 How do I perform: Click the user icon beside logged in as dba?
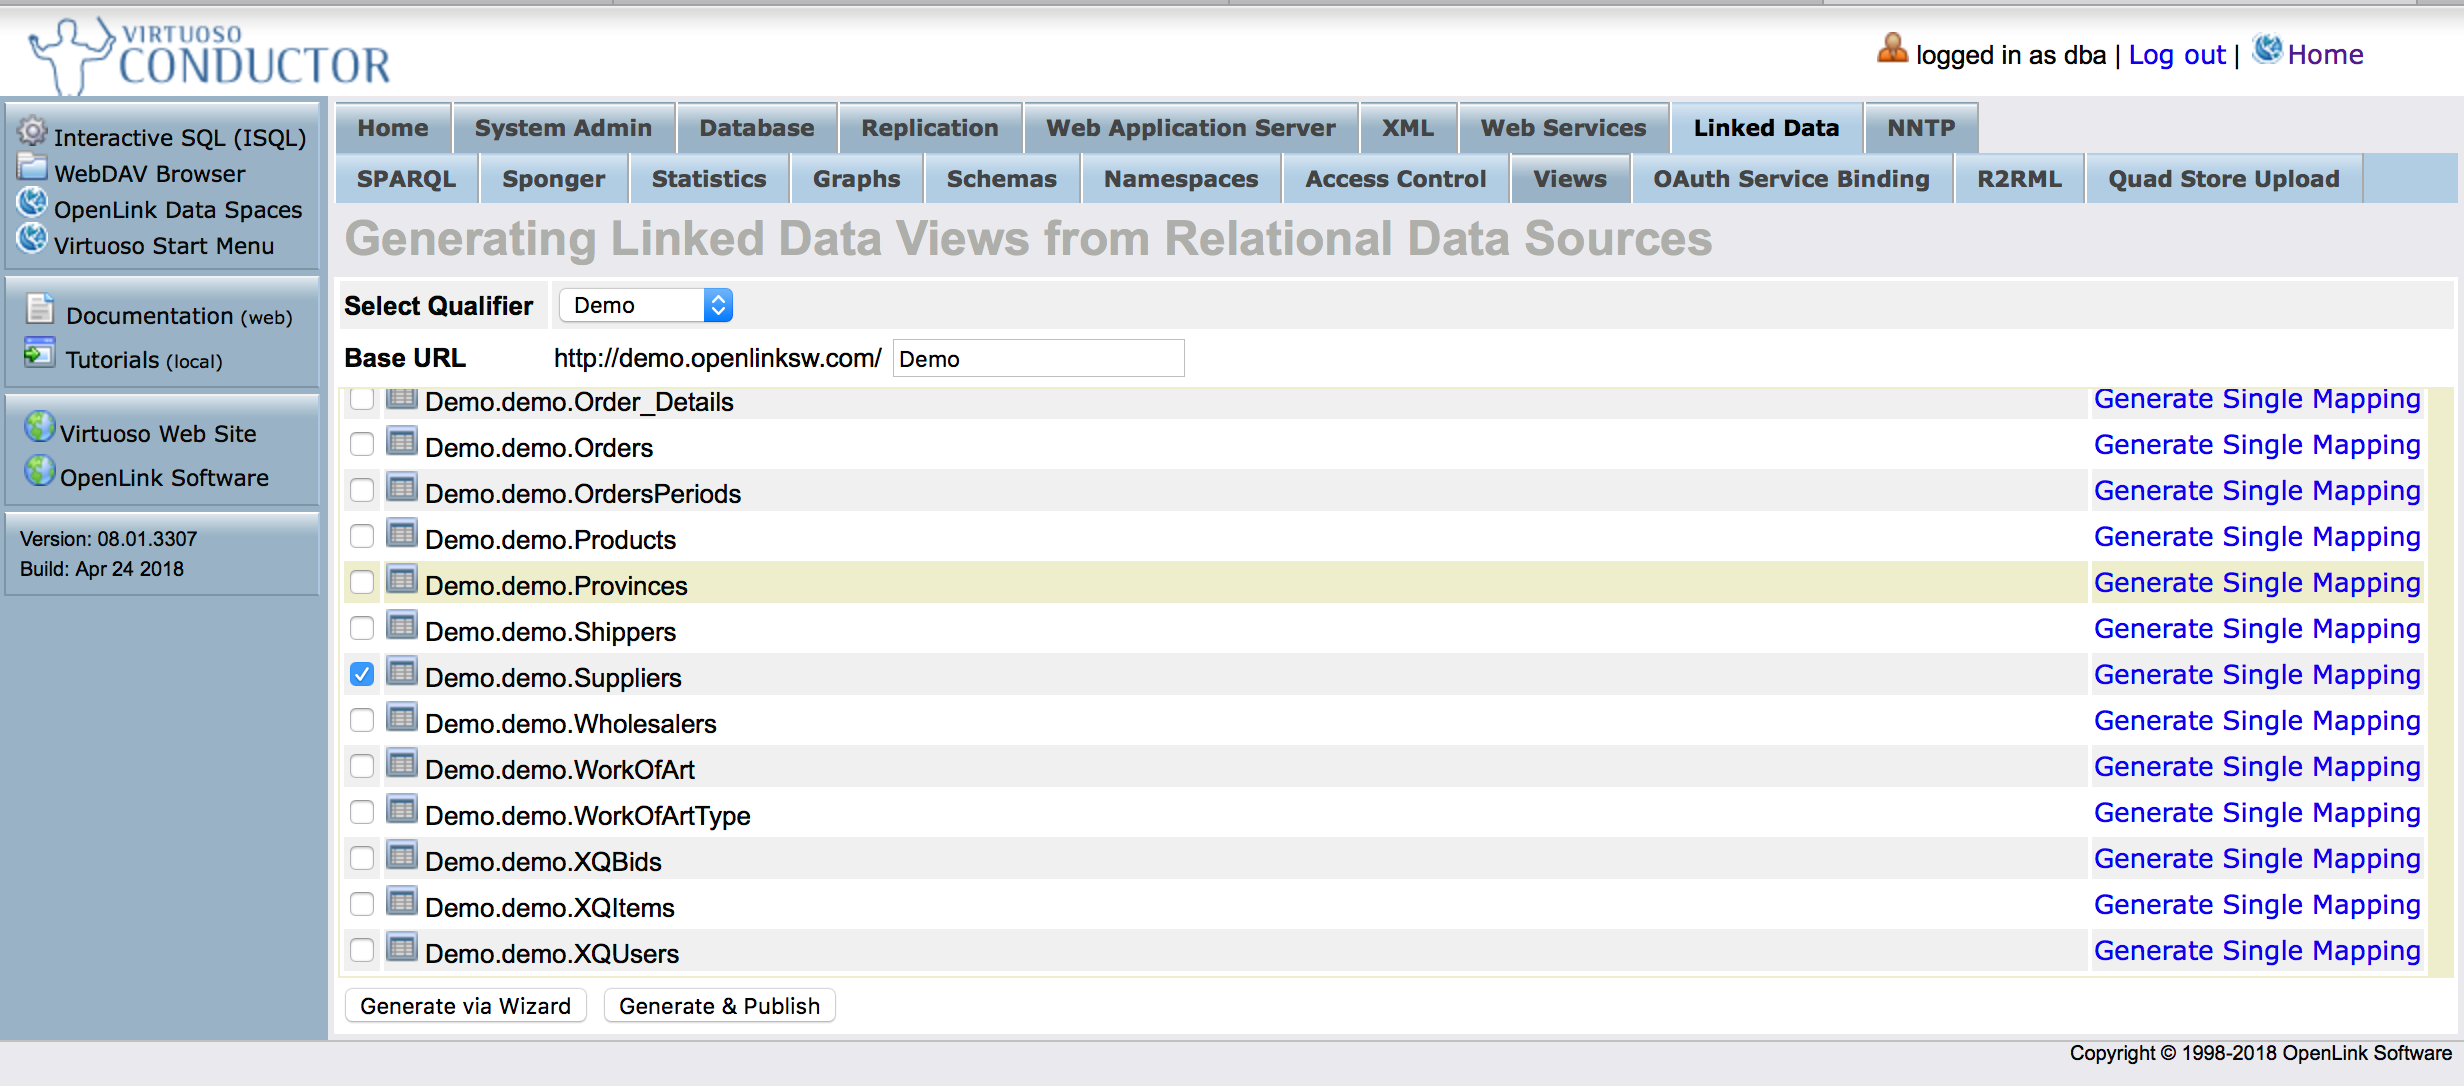tap(1891, 48)
